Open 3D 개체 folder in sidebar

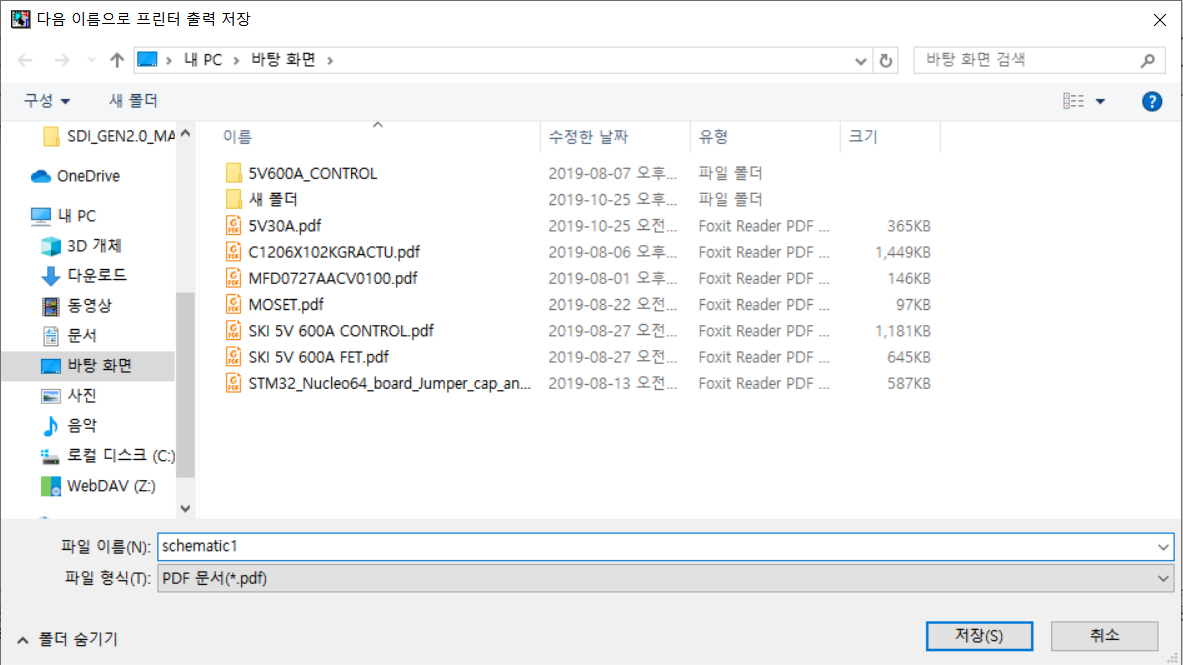81,245
